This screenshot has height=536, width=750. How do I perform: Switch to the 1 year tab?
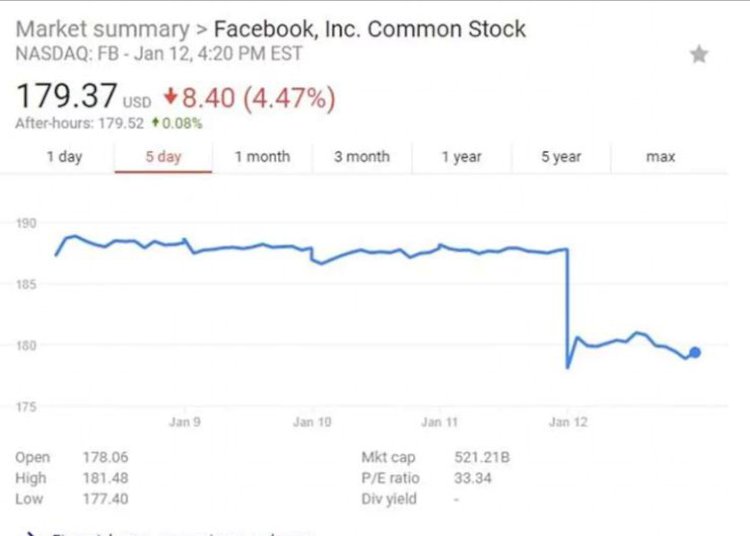pos(461,157)
